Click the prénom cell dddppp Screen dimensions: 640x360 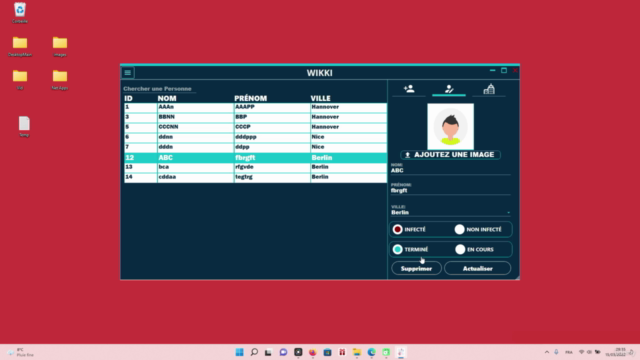[272, 137]
